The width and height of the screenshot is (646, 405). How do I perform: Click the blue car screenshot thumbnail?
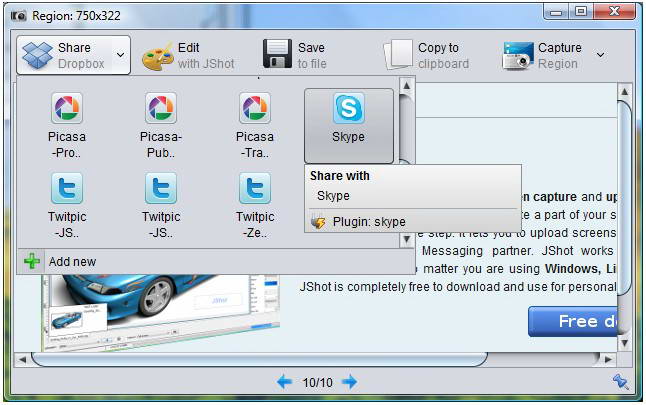coord(161,312)
